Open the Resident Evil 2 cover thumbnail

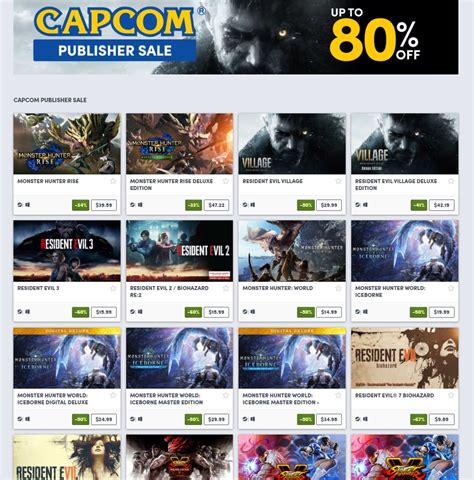[180, 251]
